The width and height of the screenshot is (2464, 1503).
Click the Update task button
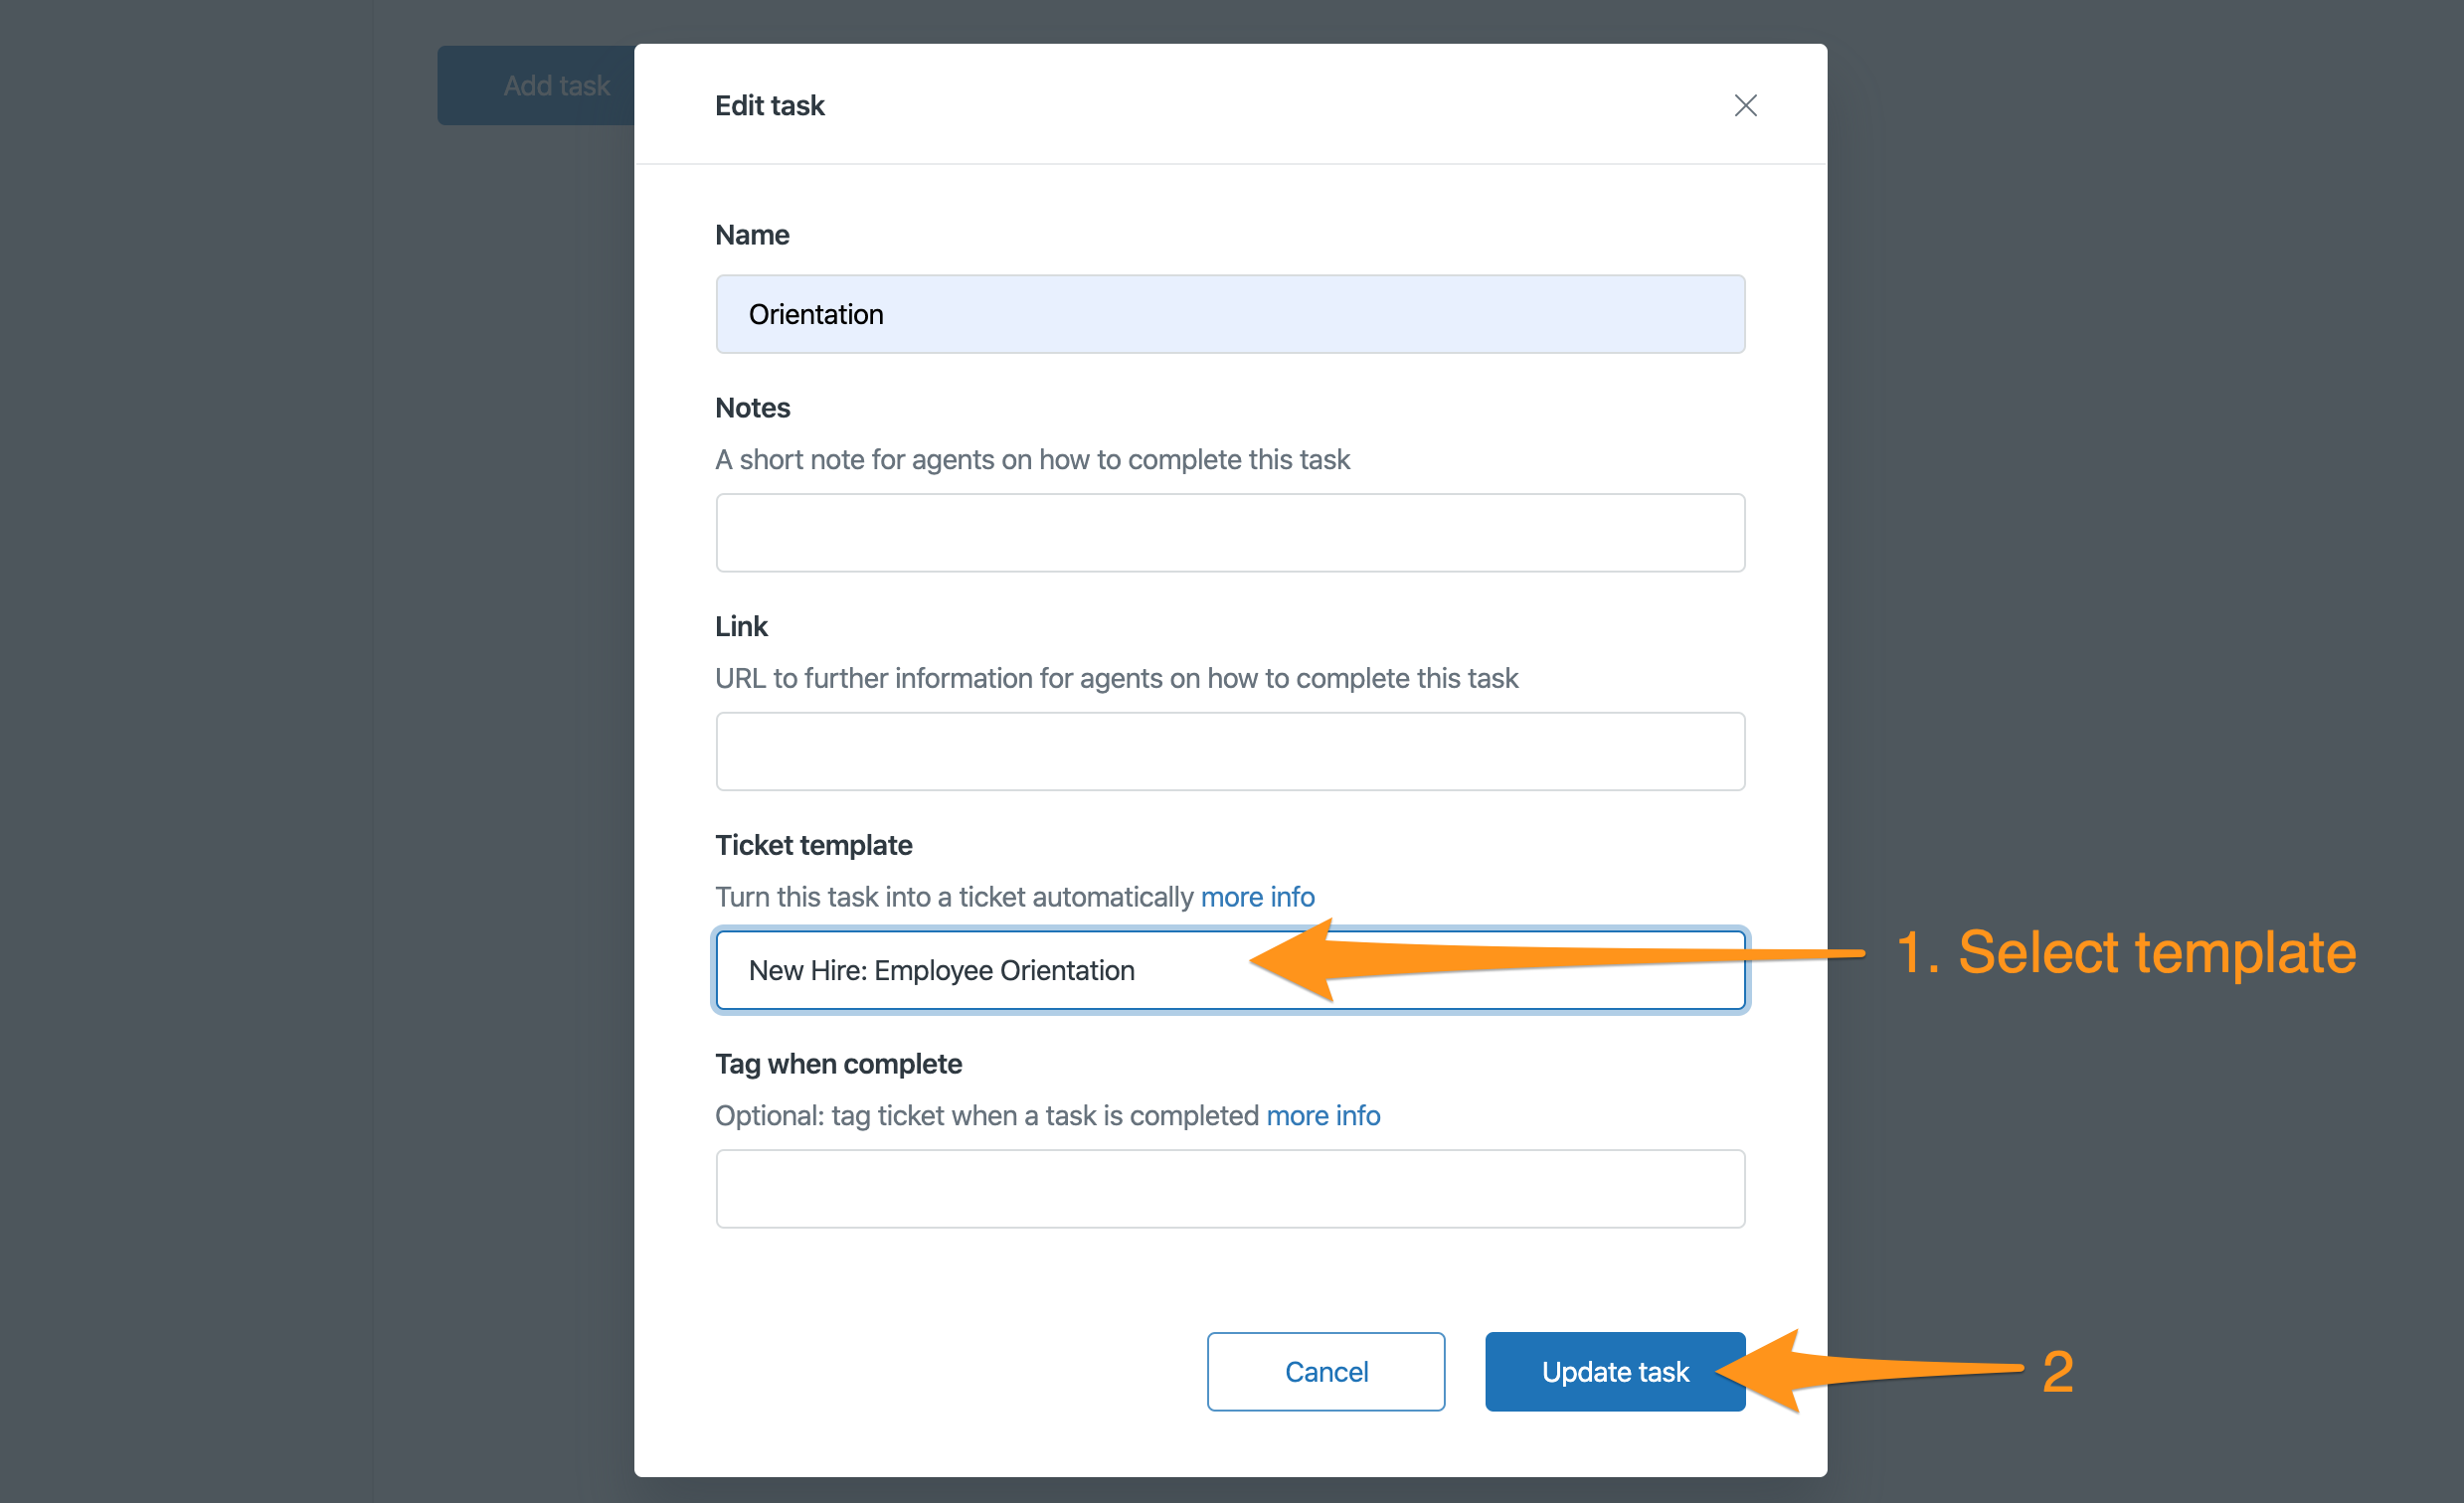[x=1614, y=1371]
